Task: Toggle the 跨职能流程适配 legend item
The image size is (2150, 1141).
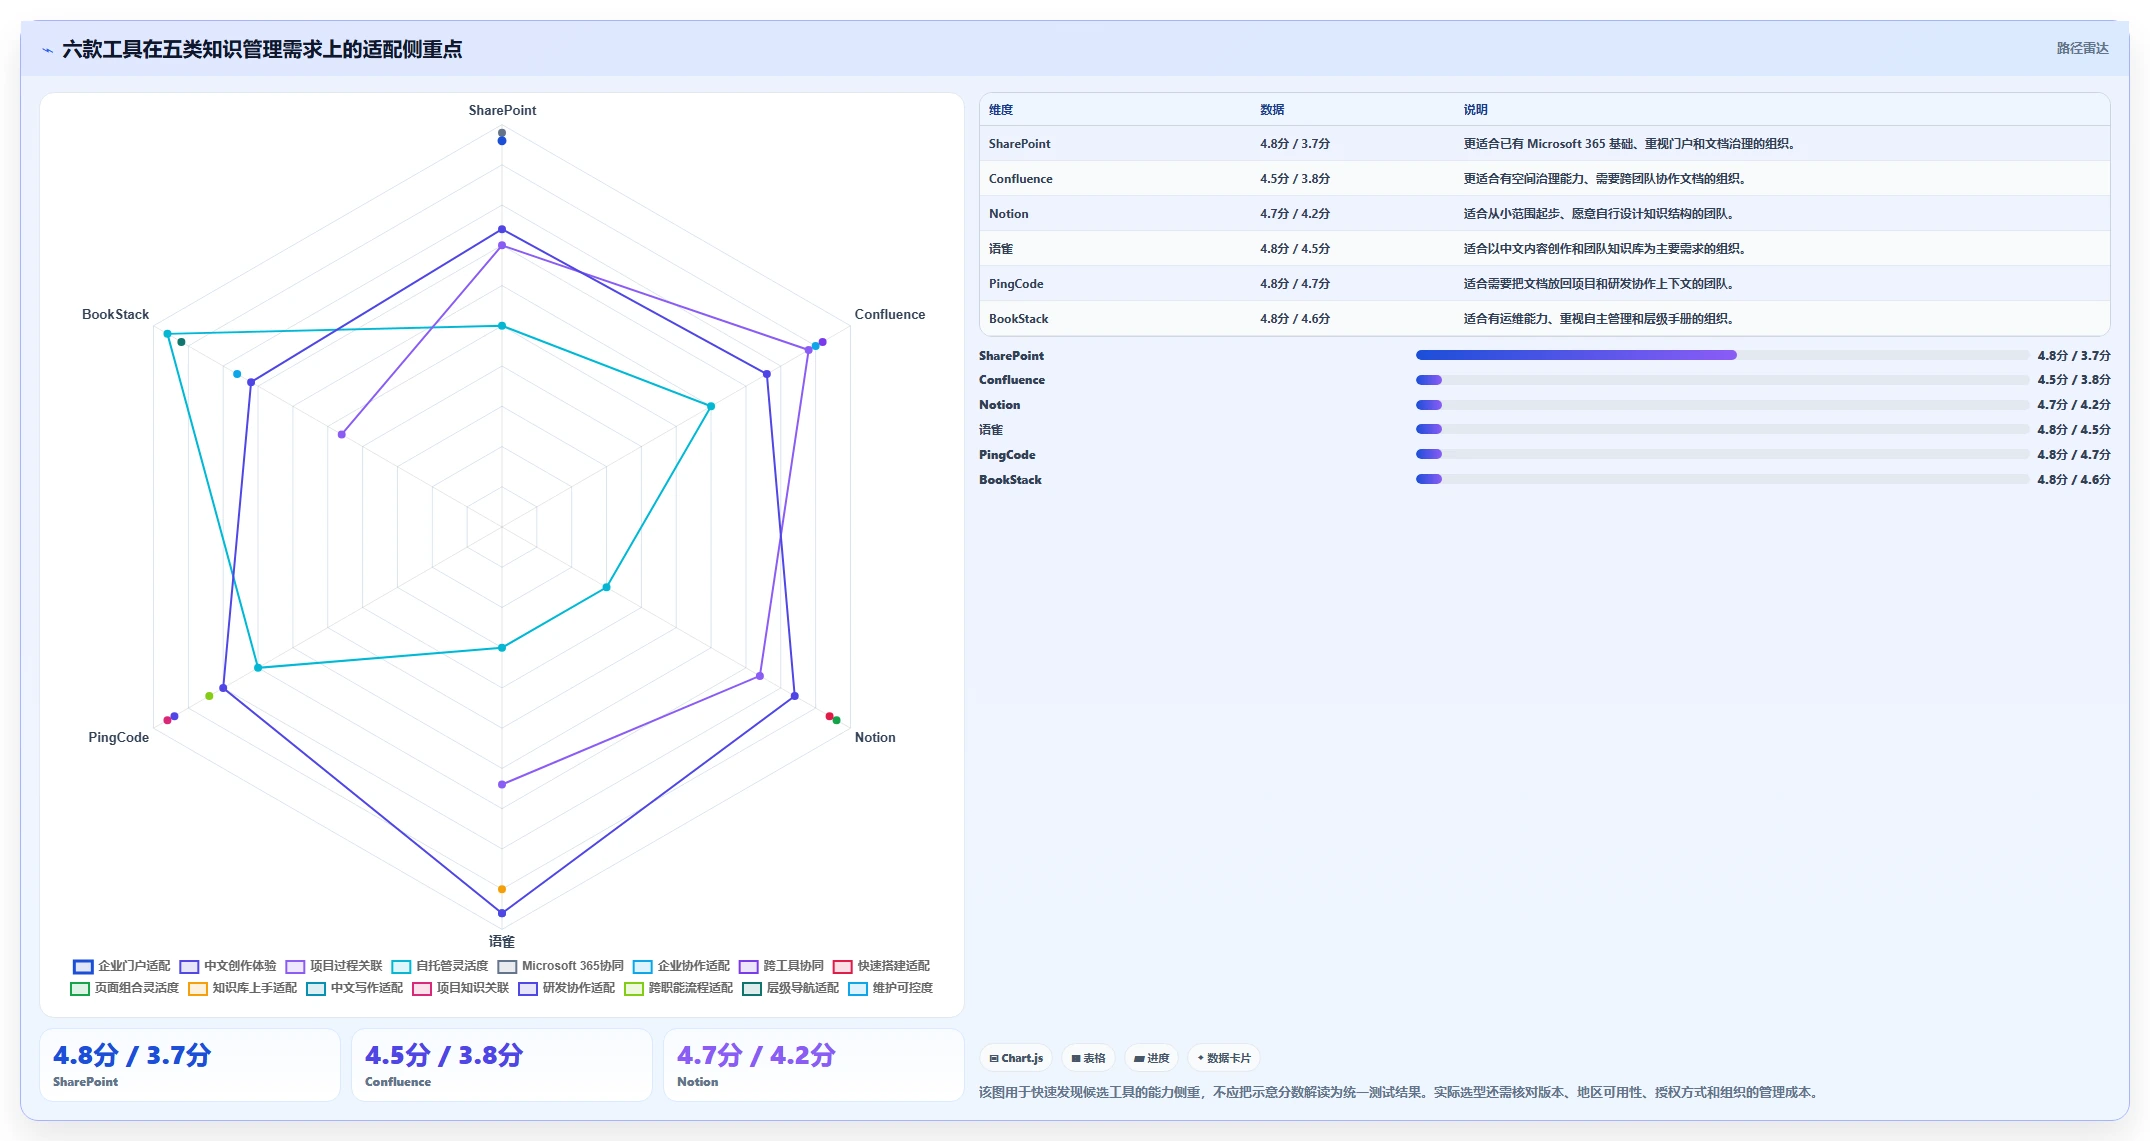Action: tap(679, 988)
